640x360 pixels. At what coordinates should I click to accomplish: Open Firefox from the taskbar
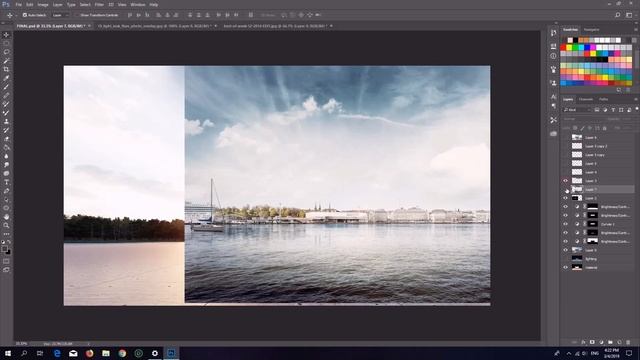89,353
